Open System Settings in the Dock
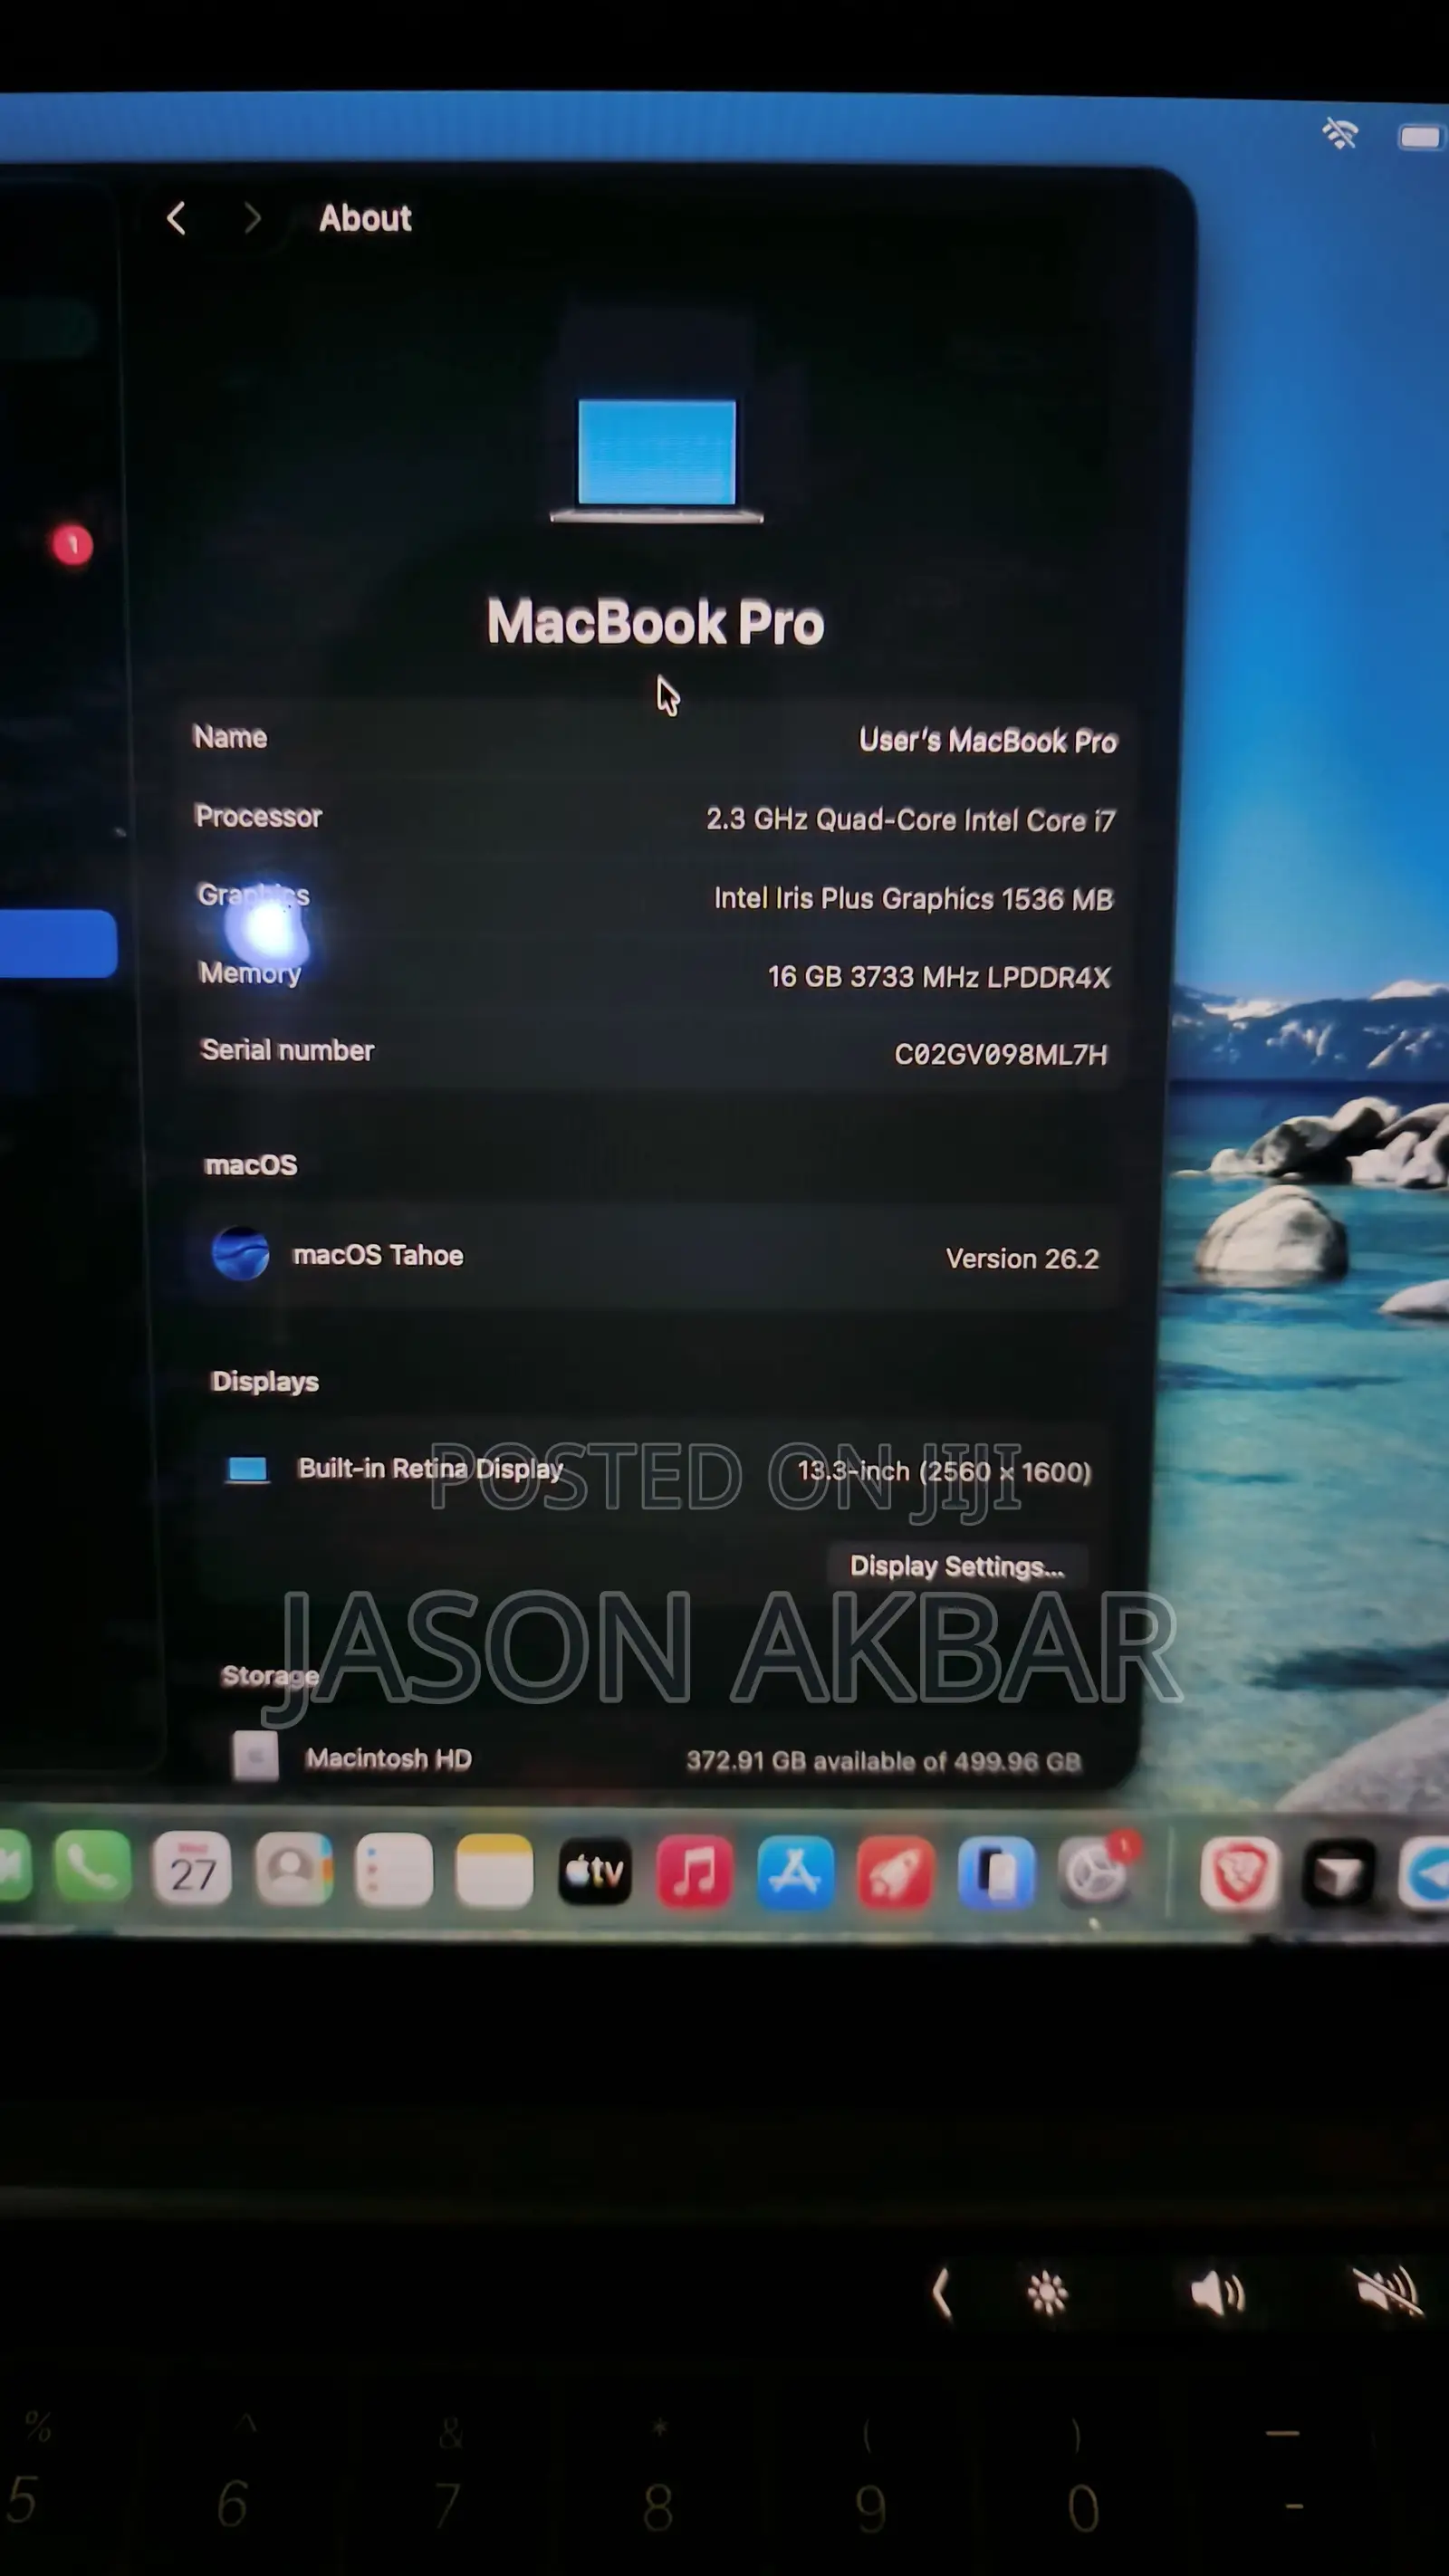This screenshot has height=2576, width=1449. (x=1097, y=1873)
